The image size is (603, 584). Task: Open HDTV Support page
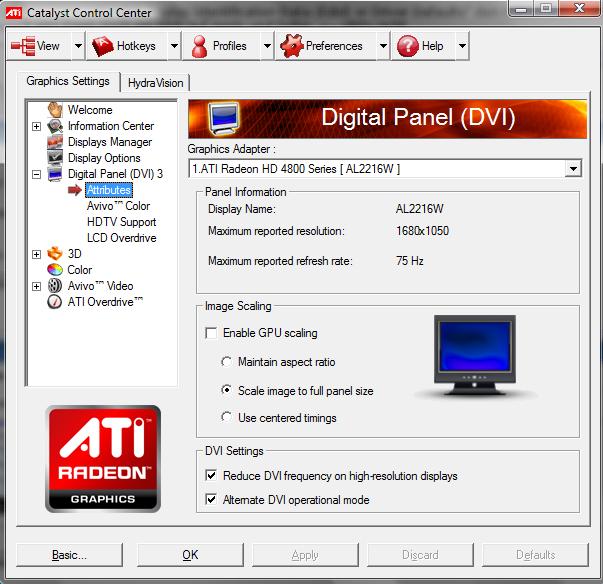(x=122, y=222)
